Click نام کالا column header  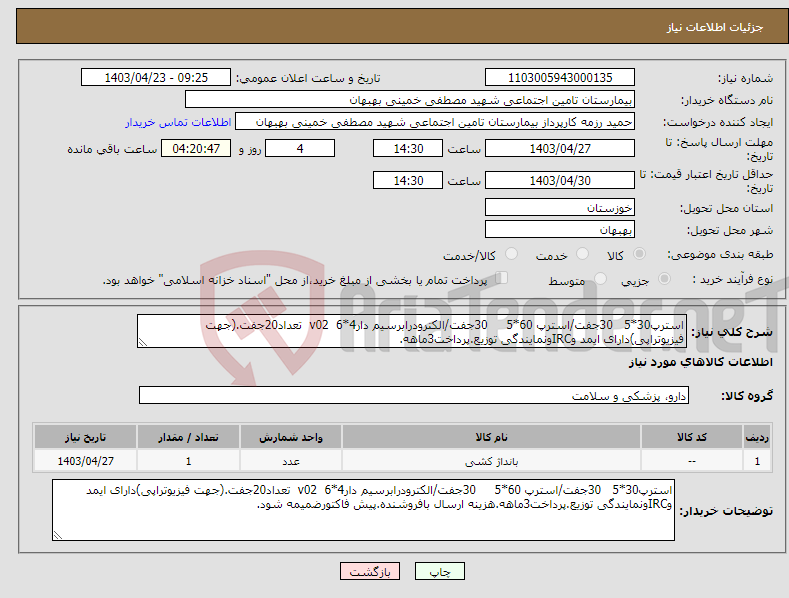[x=491, y=437]
